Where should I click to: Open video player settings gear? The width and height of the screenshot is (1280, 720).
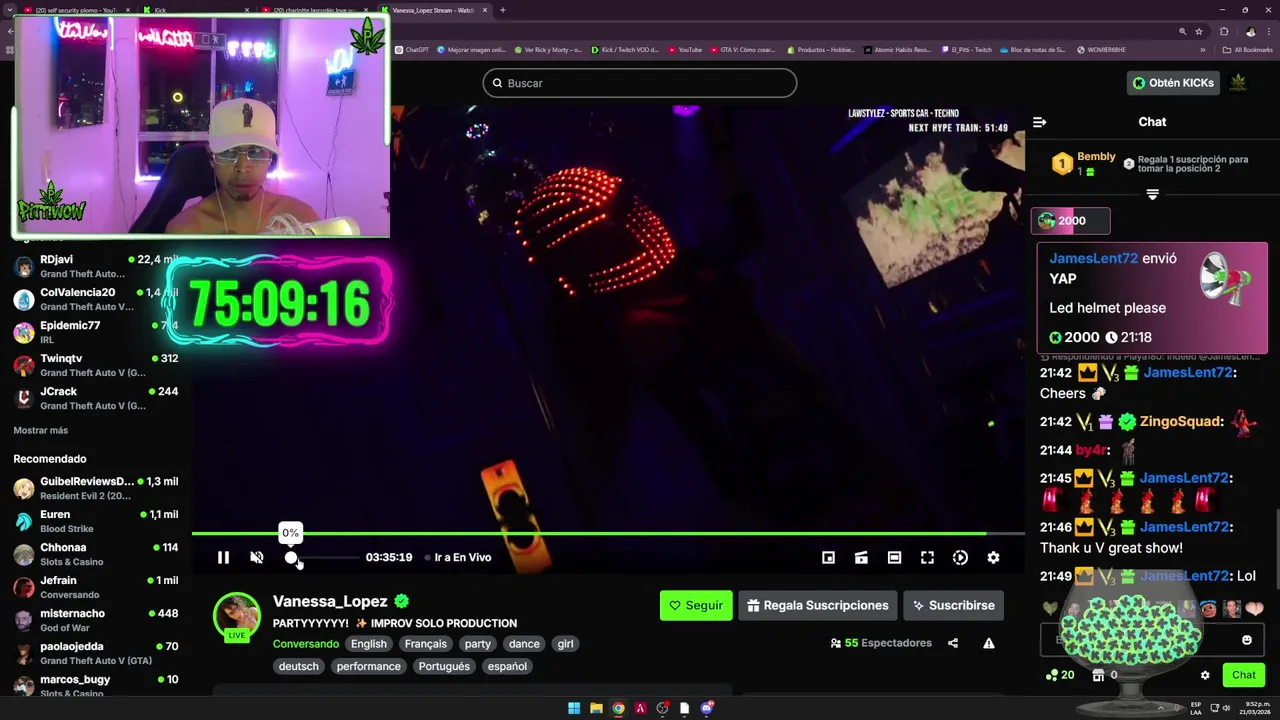tap(993, 558)
